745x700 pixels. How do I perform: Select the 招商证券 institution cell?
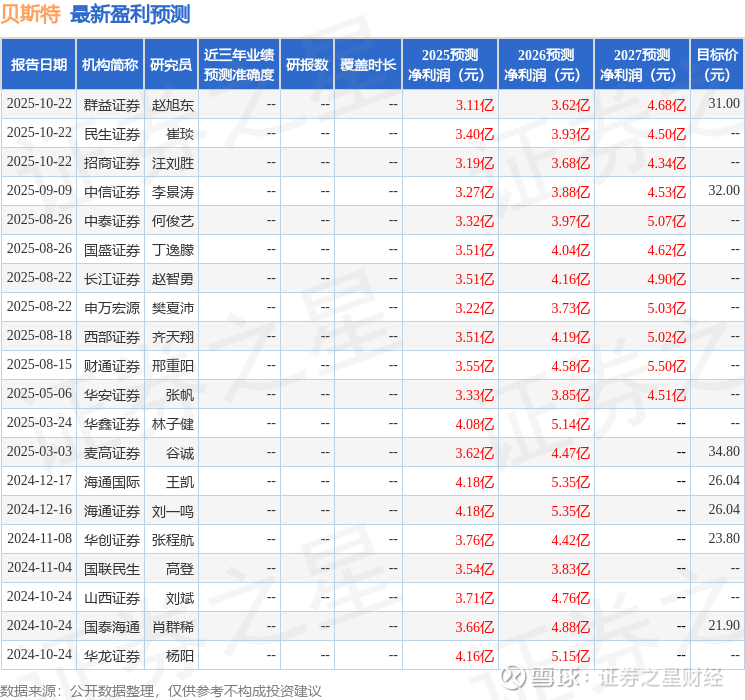pos(112,163)
